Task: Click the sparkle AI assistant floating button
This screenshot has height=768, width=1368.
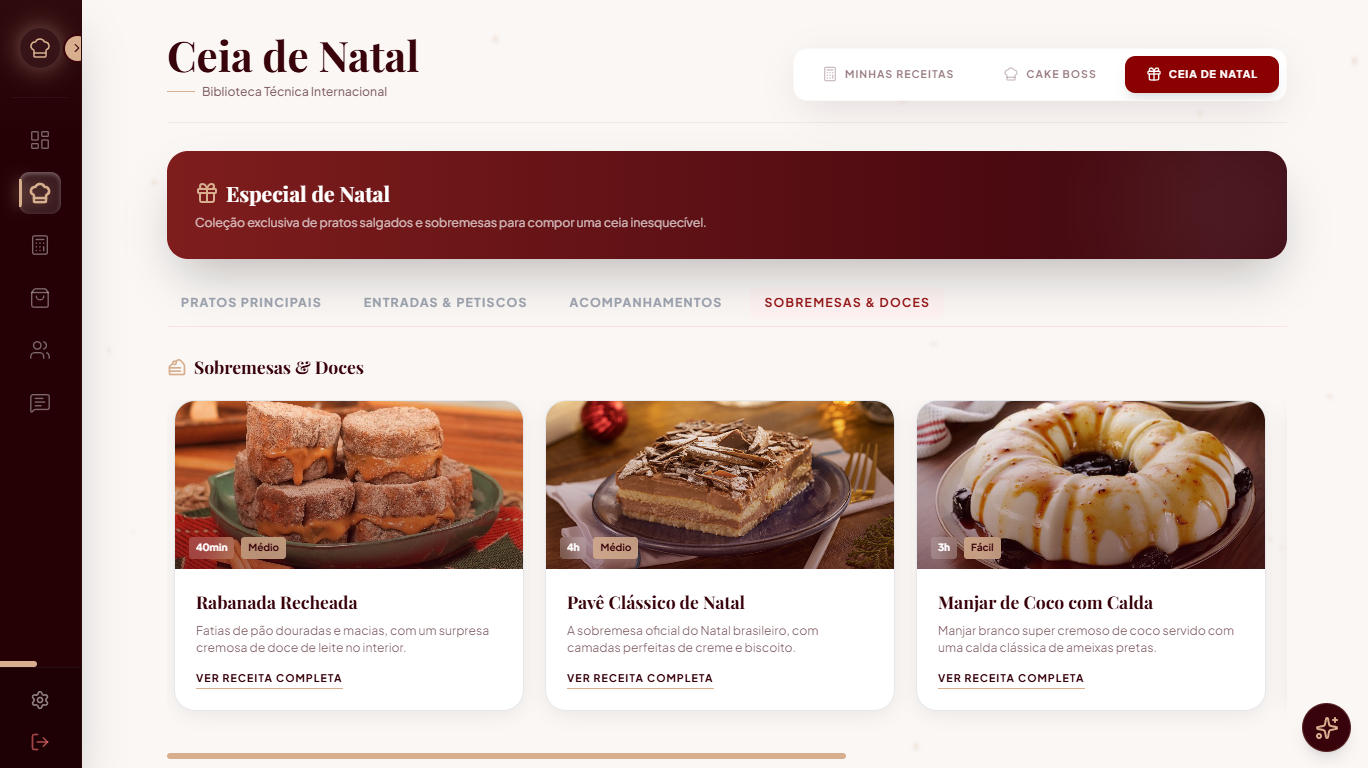Action: point(1326,727)
